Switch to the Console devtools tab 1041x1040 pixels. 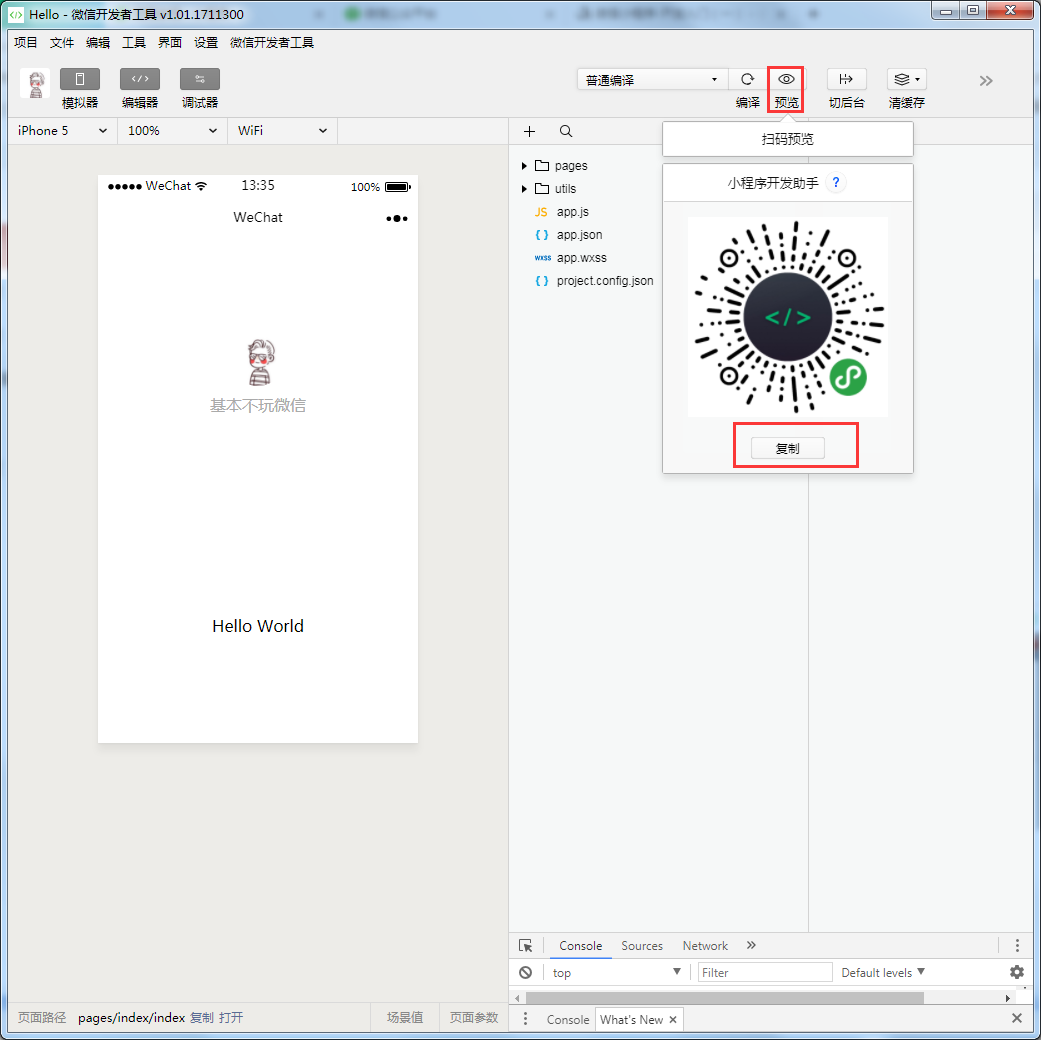[580, 946]
